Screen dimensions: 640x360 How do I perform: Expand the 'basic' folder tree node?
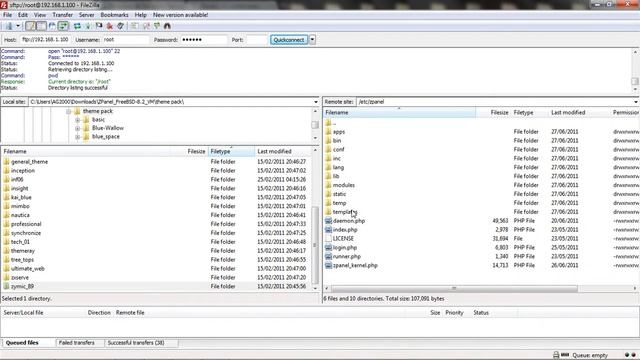coord(78,120)
